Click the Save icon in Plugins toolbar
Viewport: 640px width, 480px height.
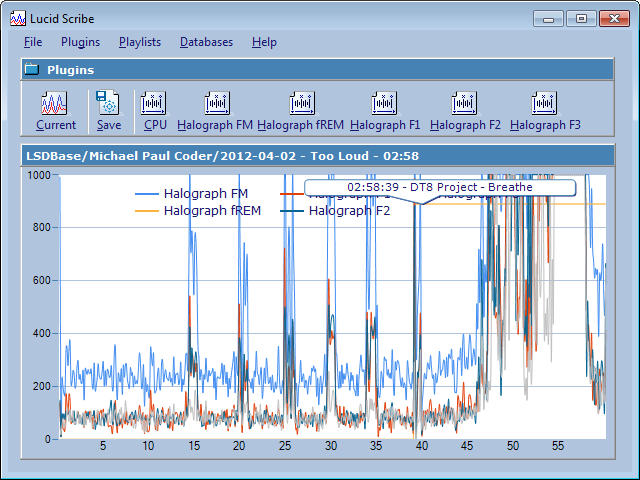click(x=108, y=103)
